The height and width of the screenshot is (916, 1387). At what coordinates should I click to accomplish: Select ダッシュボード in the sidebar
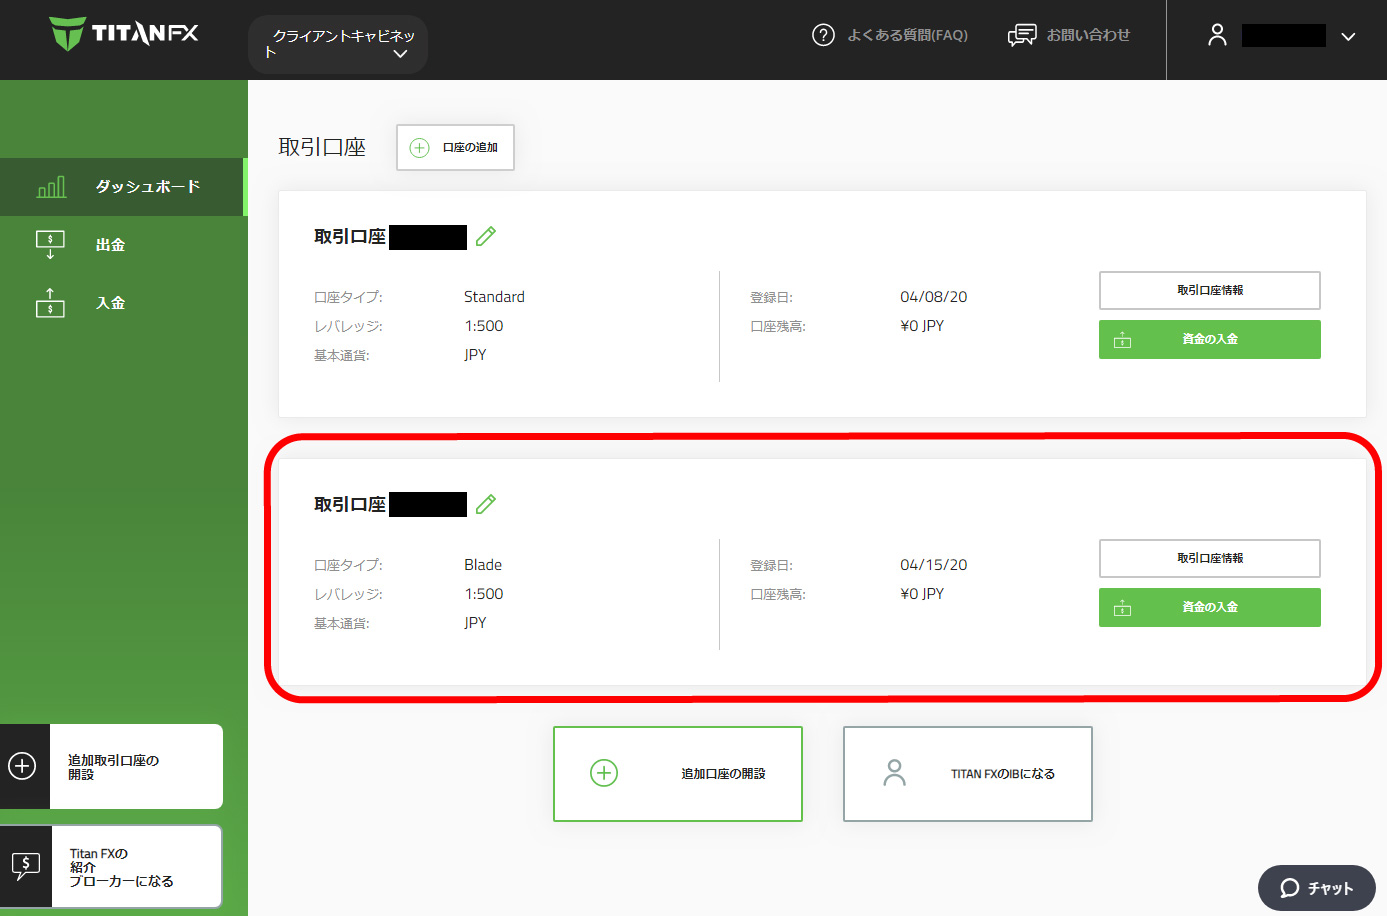click(122, 187)
